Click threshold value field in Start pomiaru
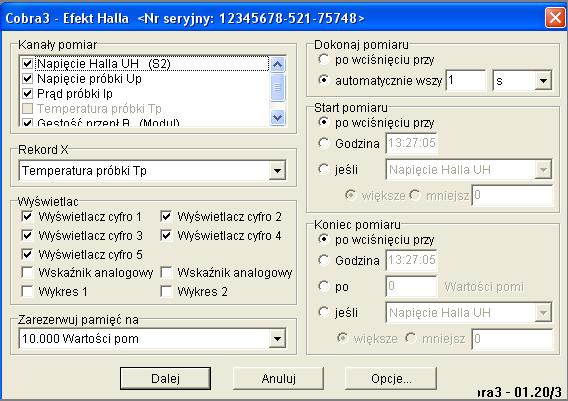 512,196
